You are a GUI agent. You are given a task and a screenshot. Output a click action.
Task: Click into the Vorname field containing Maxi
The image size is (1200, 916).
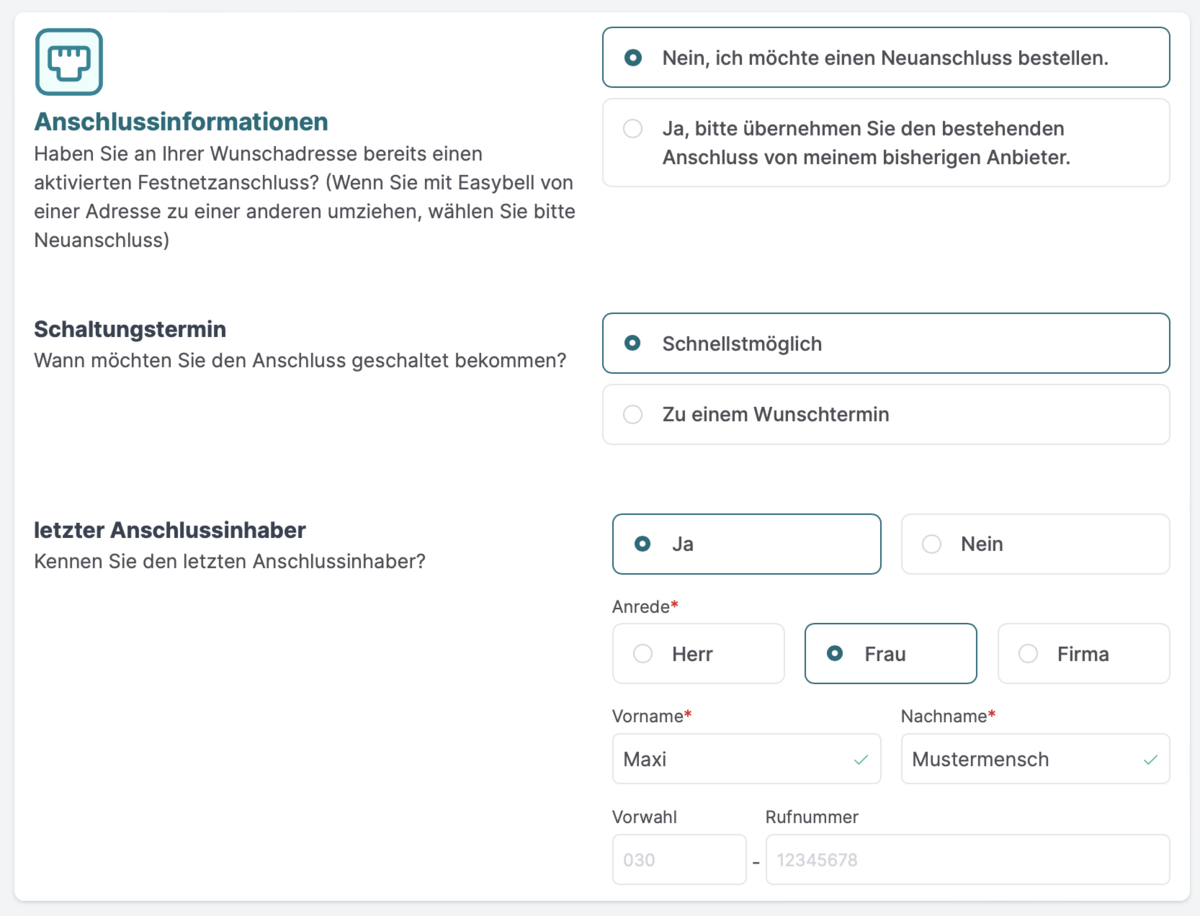pyautogui.click(x=730, y=759)
